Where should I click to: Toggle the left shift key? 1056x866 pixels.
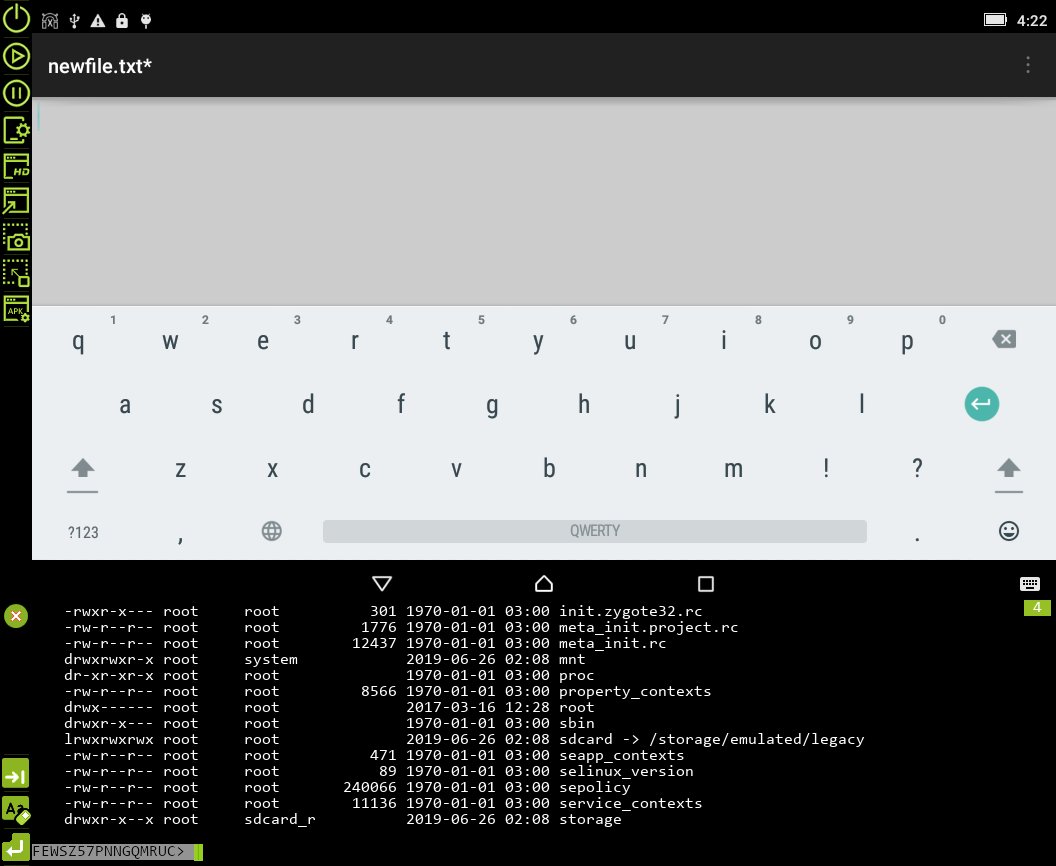(x=83, y=473)
